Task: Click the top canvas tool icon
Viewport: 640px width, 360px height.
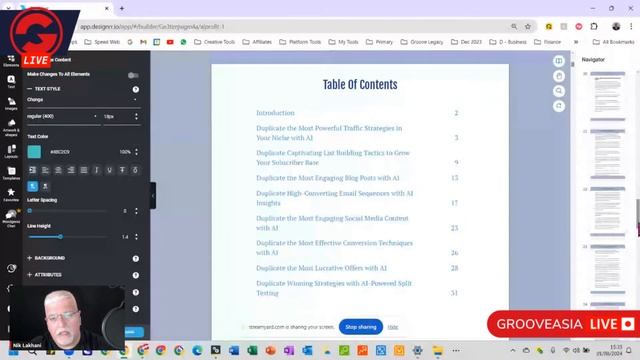Action: click(x=559, y=61)
